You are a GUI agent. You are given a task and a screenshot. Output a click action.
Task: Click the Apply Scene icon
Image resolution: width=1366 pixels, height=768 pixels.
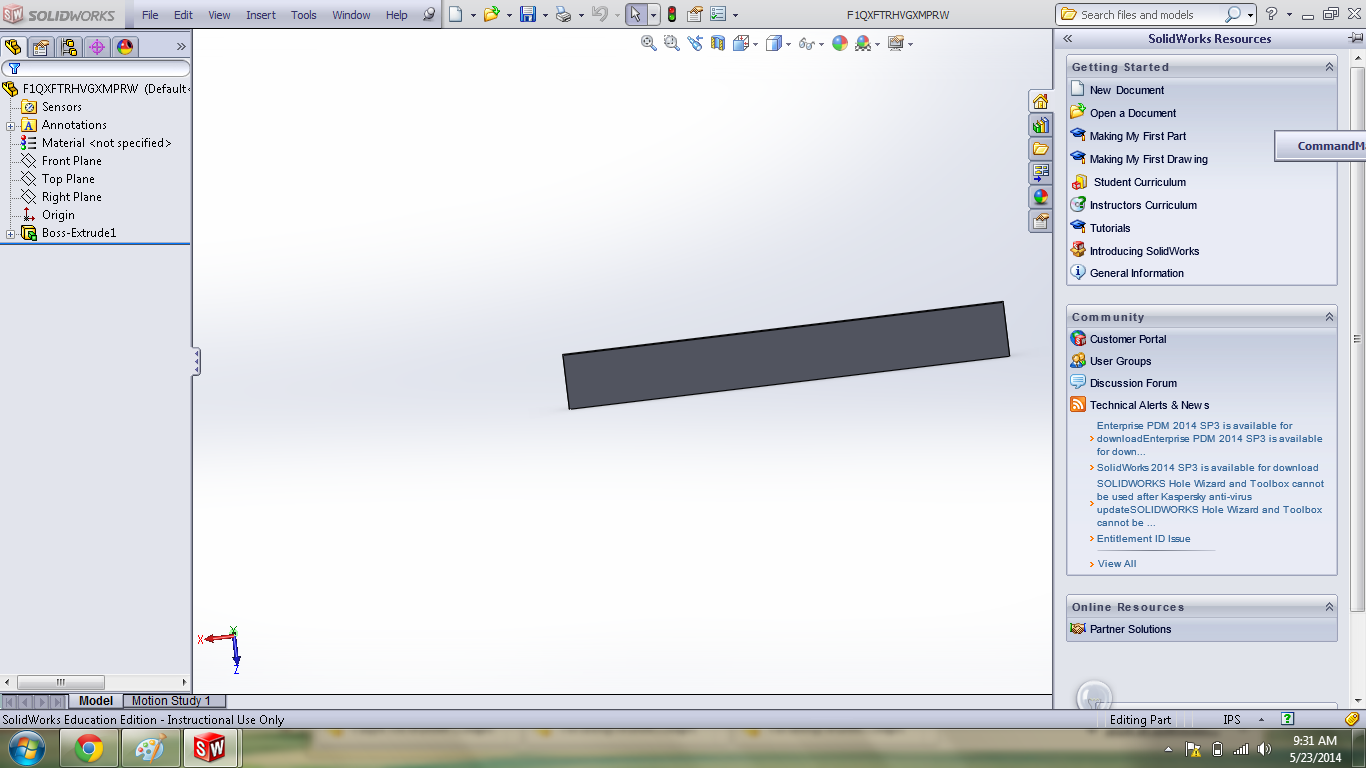pos(863,43)
